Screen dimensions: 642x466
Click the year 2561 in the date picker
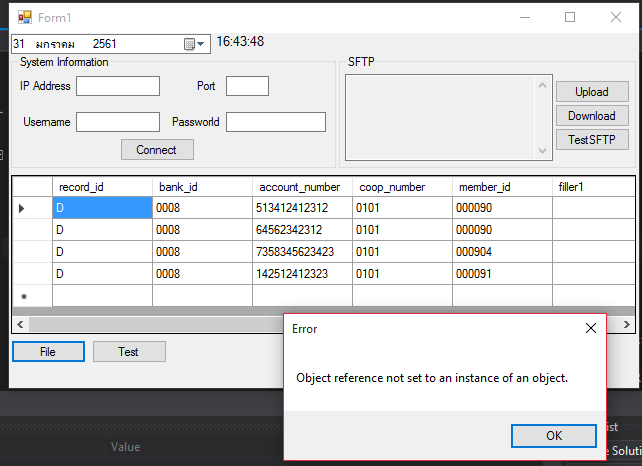[x=104, y=44]
